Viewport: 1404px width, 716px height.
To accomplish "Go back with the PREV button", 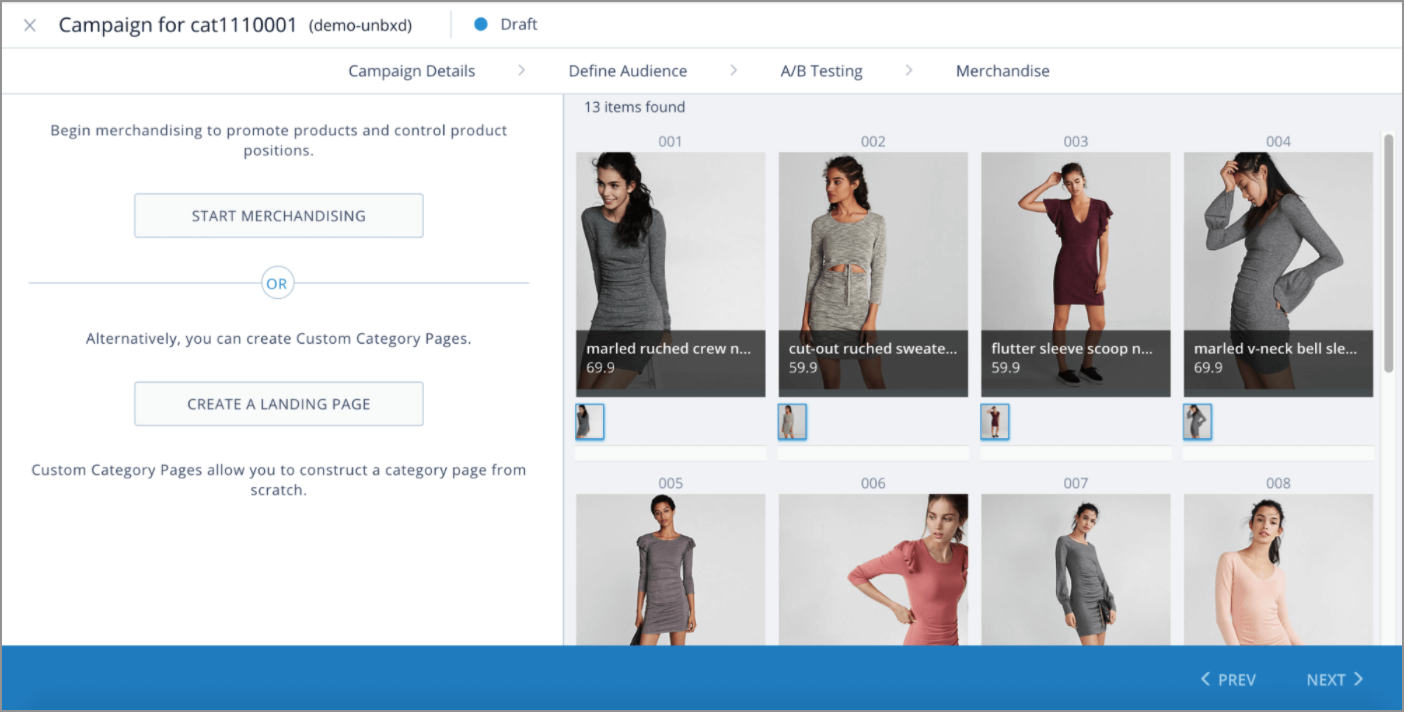I will tap(1228, 680).
